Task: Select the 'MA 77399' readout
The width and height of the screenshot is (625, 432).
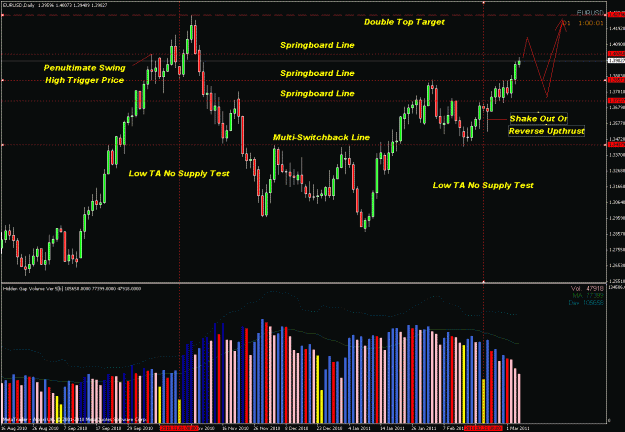Action: [588, 296]
